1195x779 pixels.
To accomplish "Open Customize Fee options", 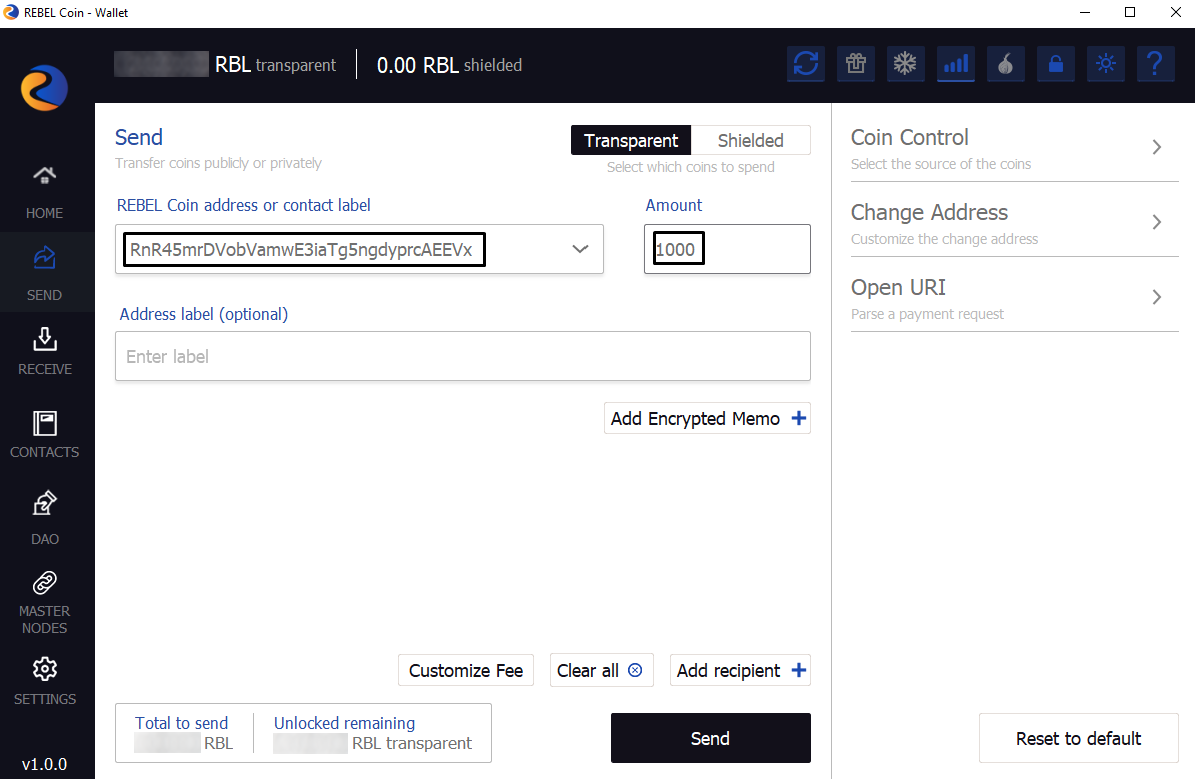I will point(466,671).
